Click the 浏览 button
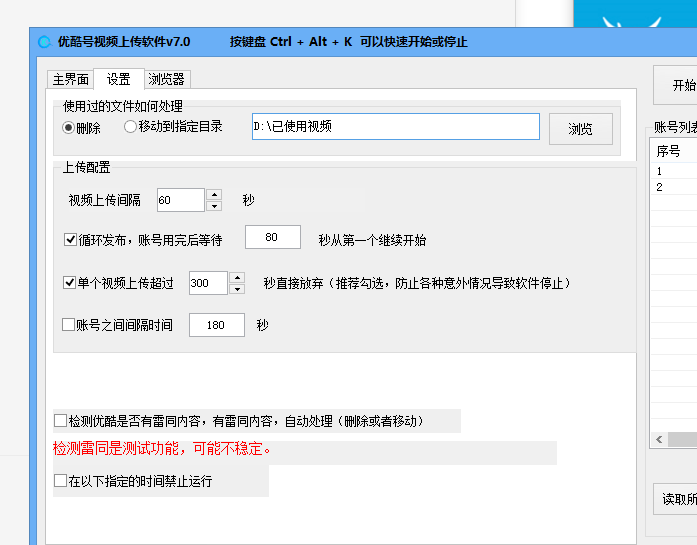Image resolution: width=697 pixels, height=545 pixels. click(x=581, y=129)
